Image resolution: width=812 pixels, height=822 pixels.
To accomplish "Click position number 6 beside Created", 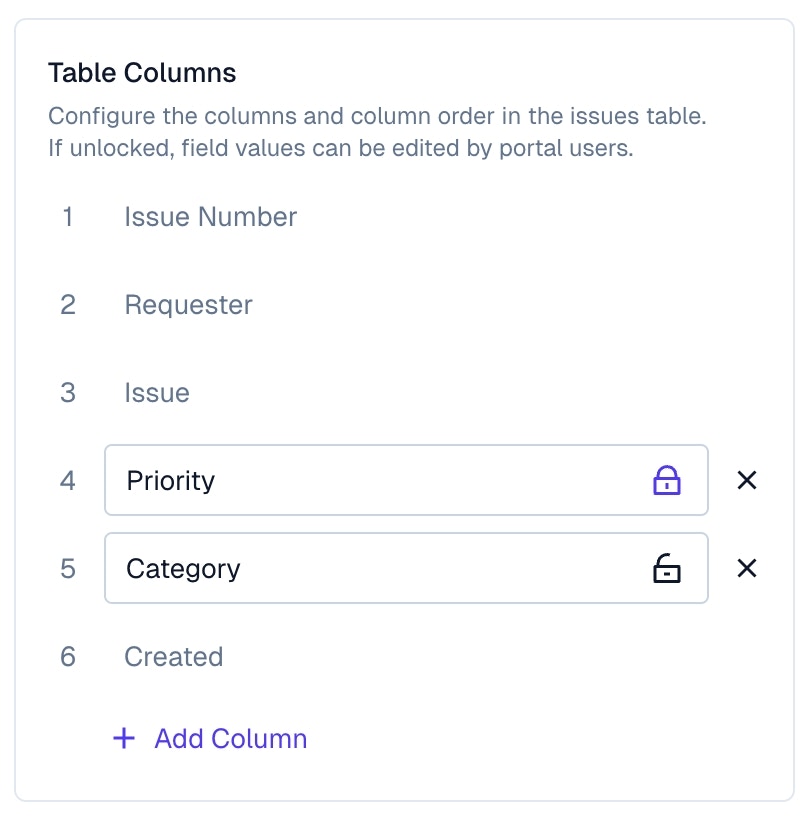I will [x=68, y=657].
